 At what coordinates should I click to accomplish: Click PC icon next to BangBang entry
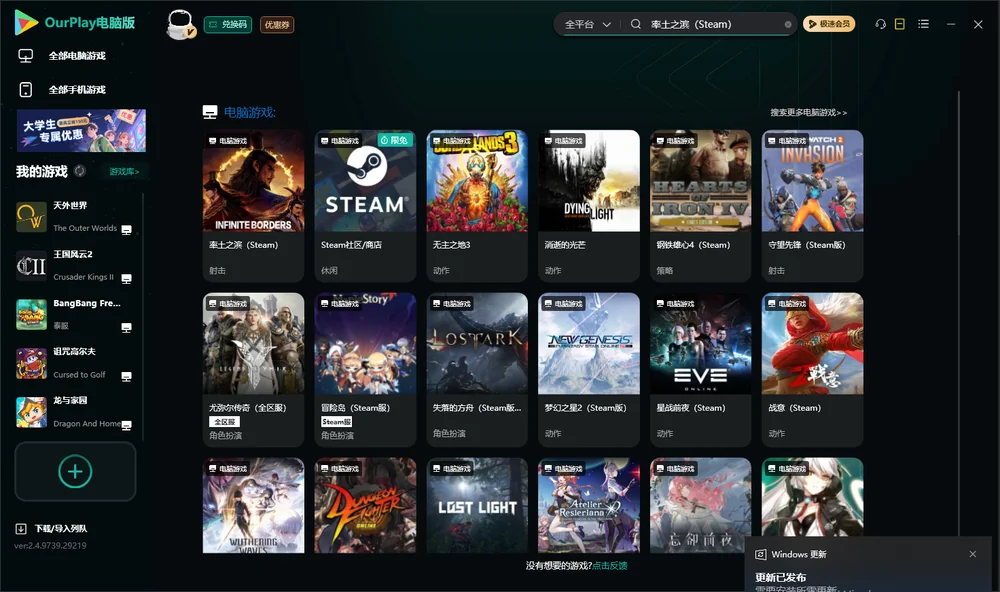click(127, 328)
